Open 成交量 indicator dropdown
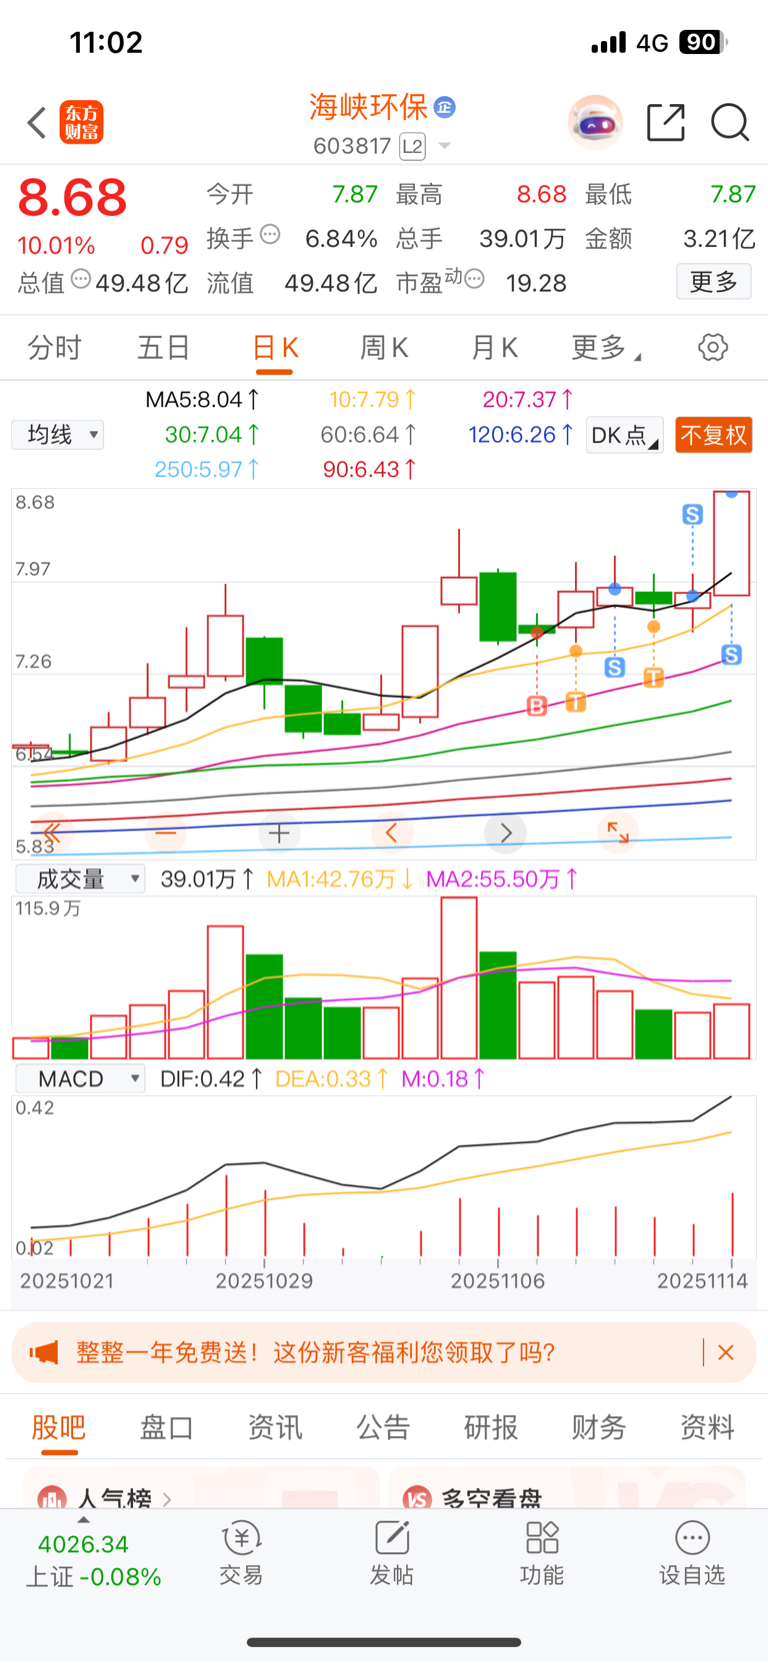The height and width of the screenshot is (1663, 768). [x=80, y=879]
